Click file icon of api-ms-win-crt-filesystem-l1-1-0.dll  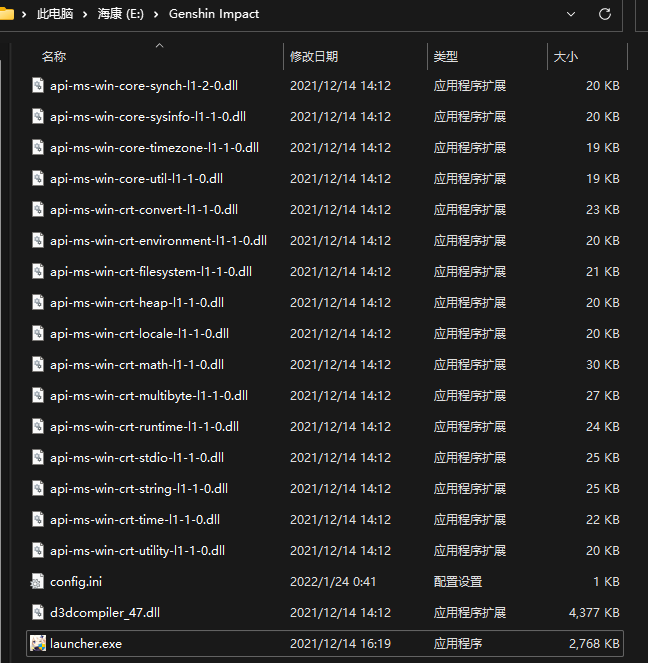tap(38, 271)
